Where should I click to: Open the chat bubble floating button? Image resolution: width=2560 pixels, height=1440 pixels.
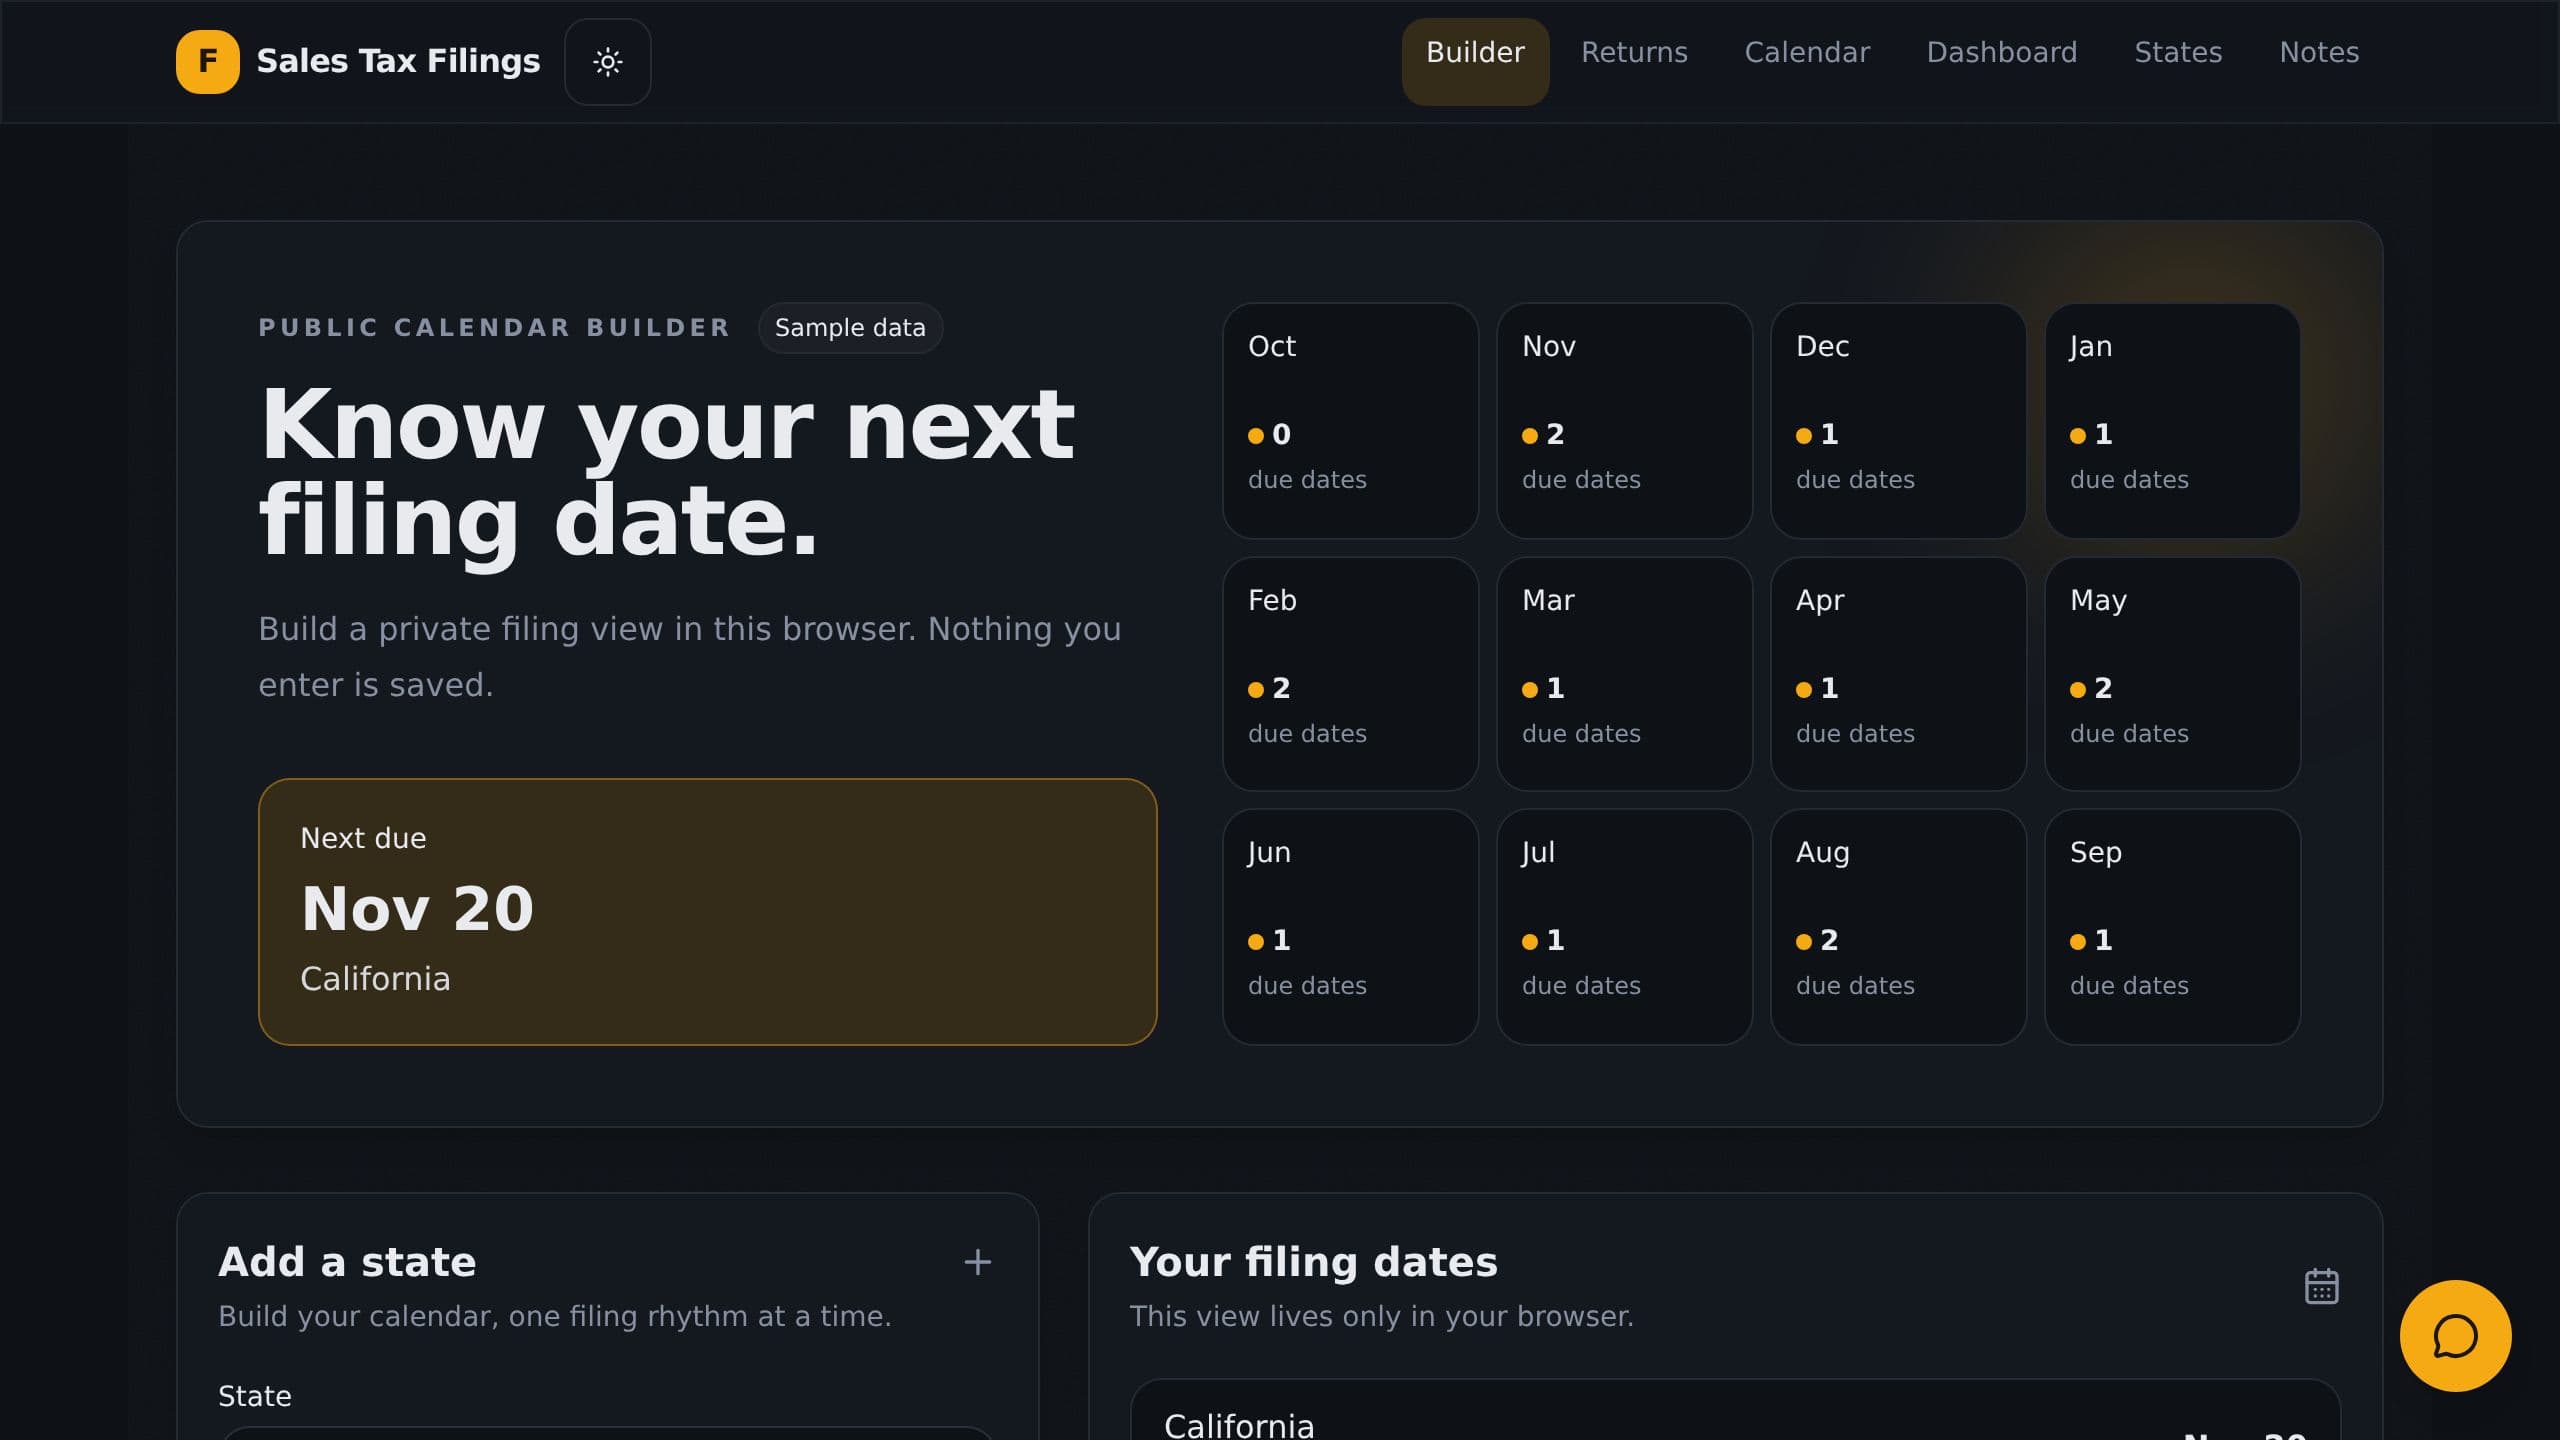2455,1335
